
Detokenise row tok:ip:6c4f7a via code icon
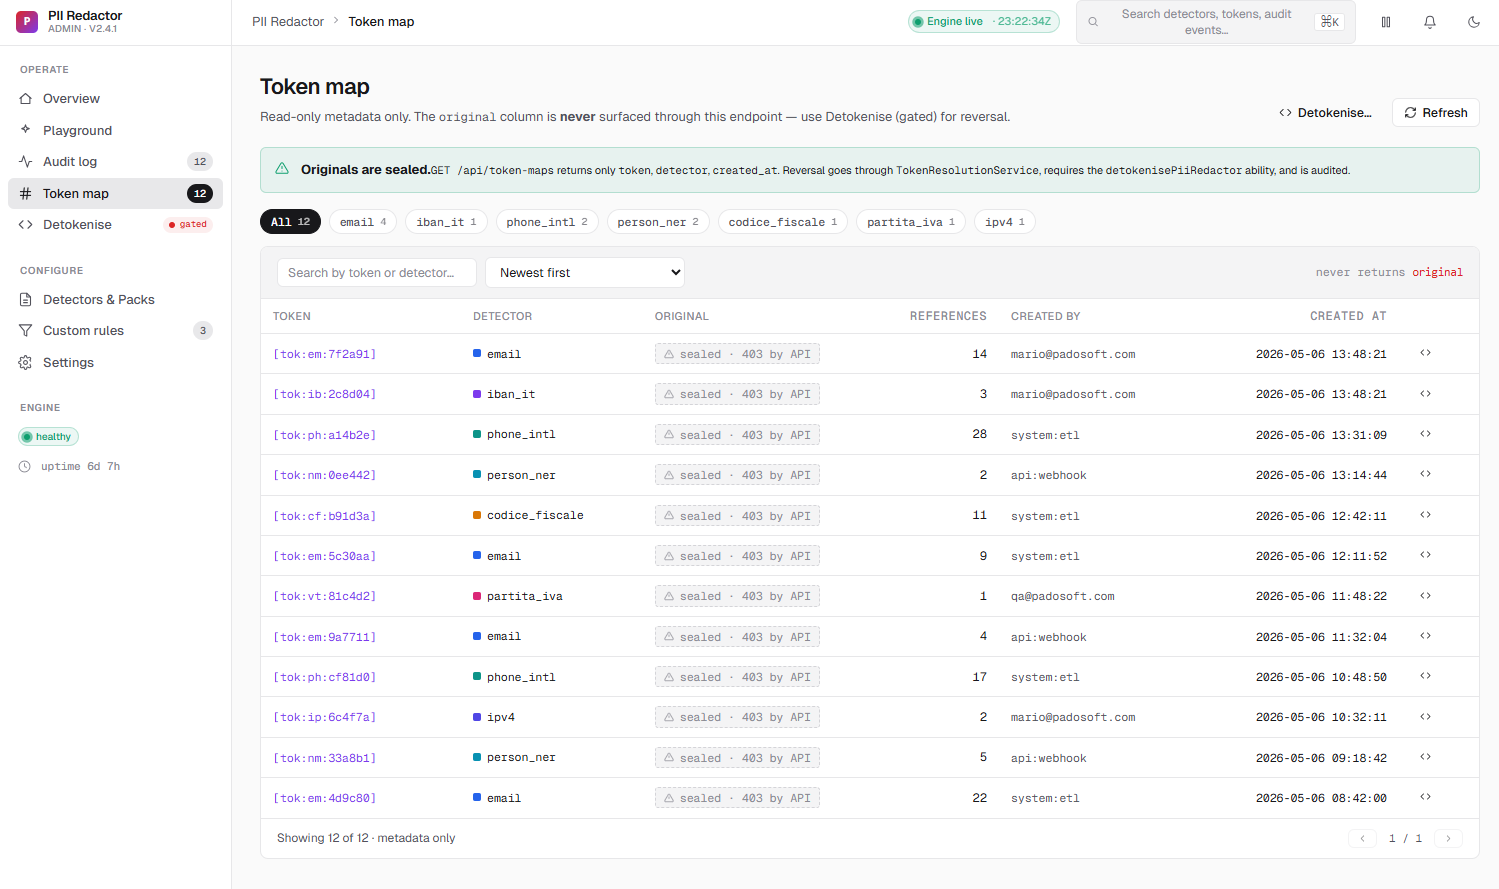click(1426, 717)
